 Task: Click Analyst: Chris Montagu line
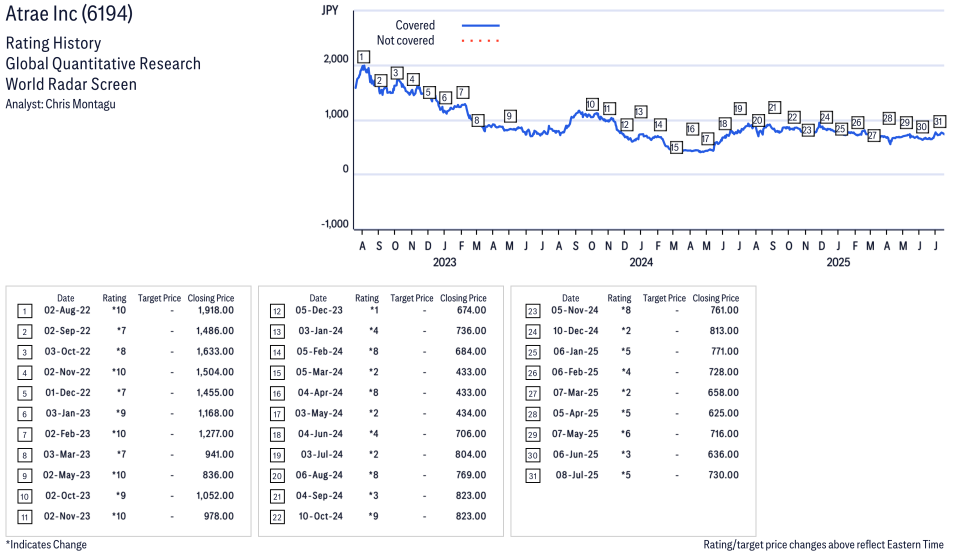[x=60, y=104]
